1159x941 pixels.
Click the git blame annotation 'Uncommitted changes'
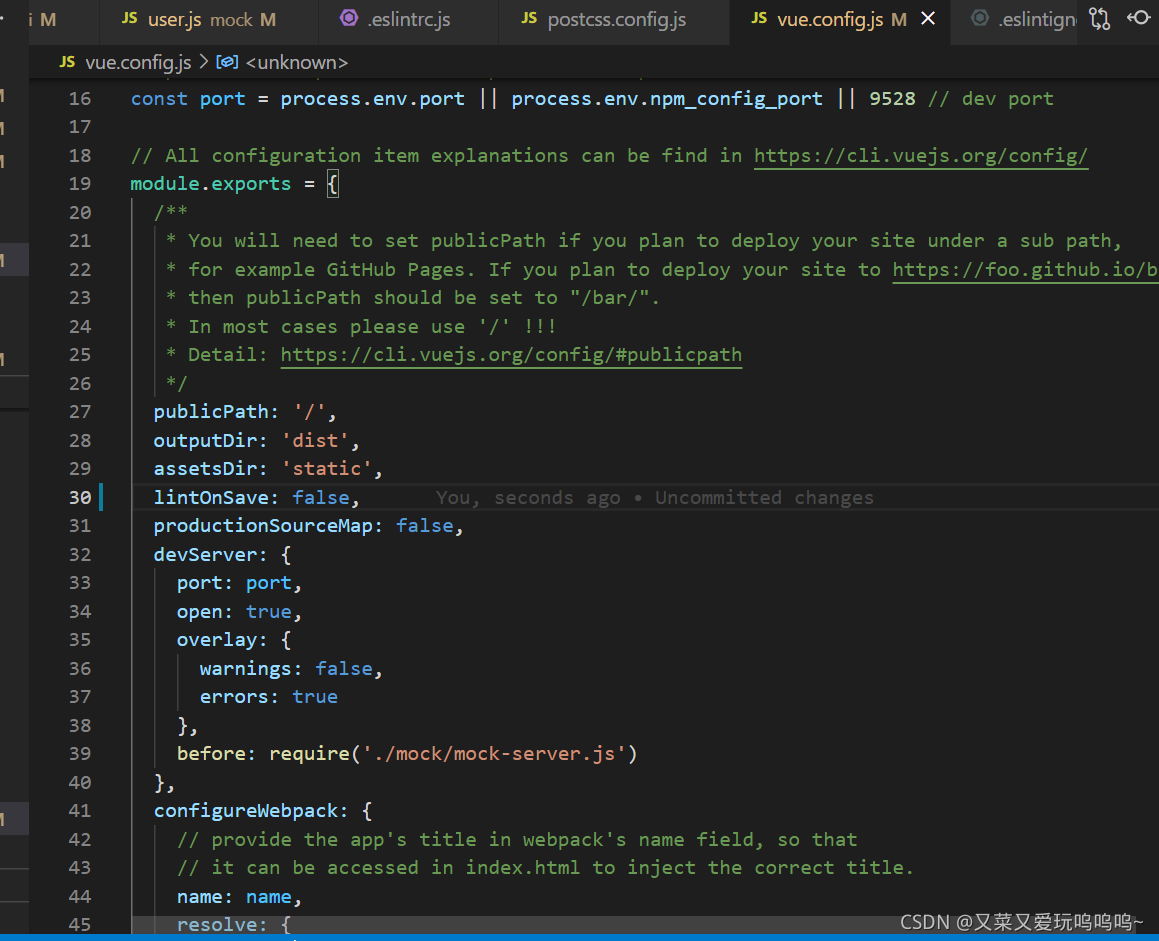coord(764,498)
